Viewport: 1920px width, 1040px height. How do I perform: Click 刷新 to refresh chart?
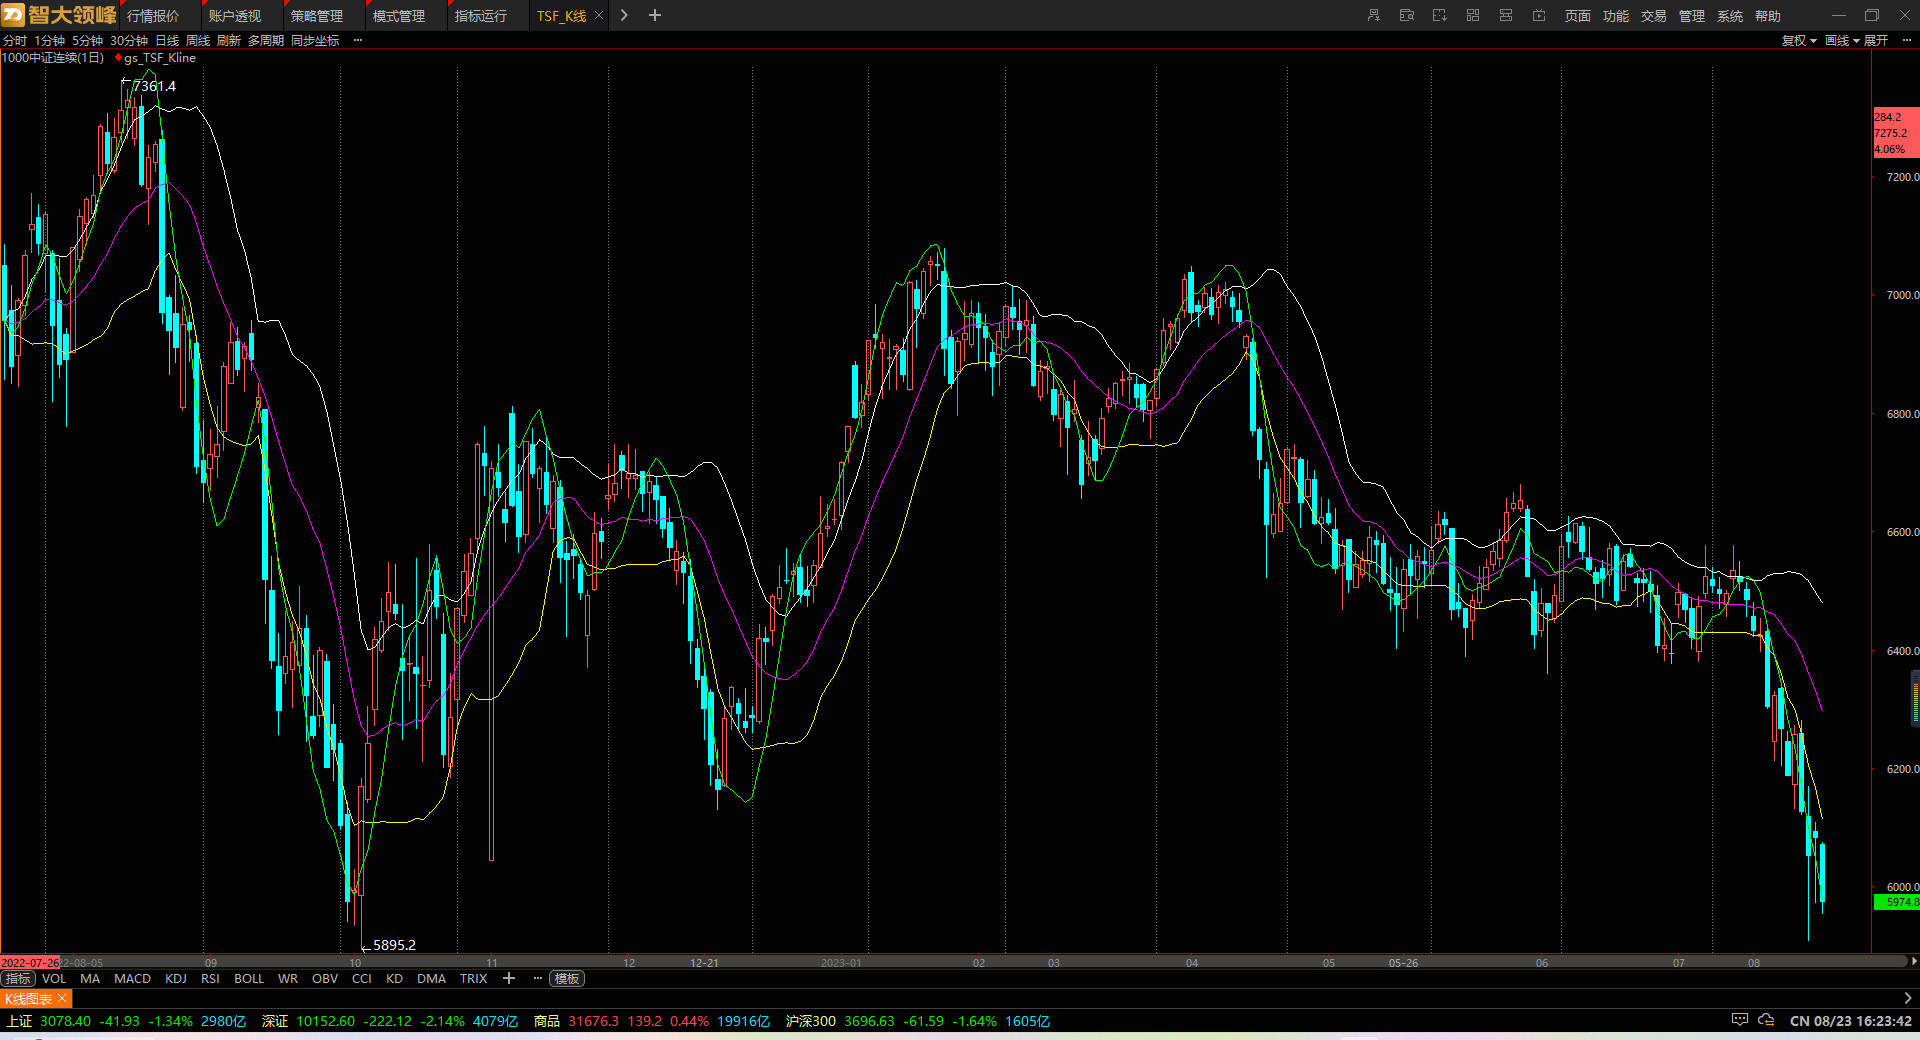(x=229, y=41)
